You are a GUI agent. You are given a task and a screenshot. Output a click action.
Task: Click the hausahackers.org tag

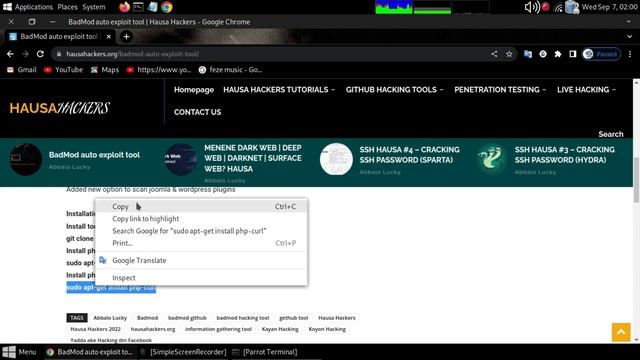[x=153, y=329]
